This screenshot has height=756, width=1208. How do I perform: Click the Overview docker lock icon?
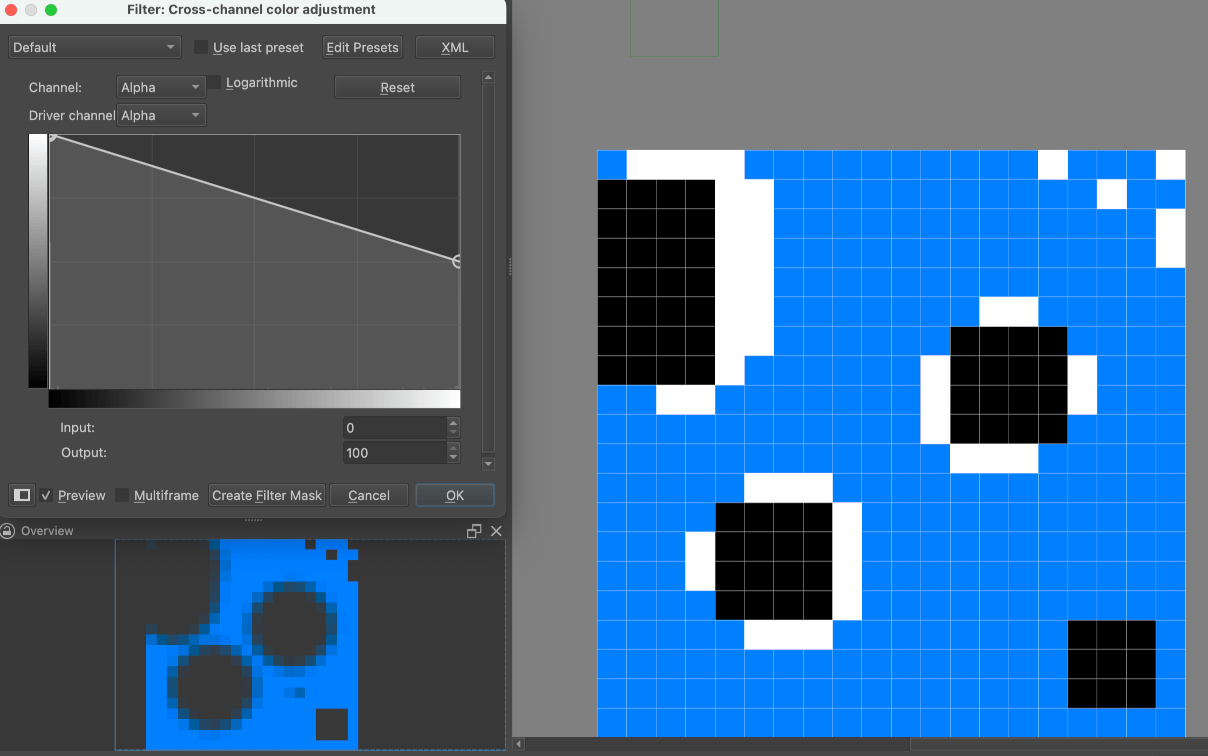(8, 531)
